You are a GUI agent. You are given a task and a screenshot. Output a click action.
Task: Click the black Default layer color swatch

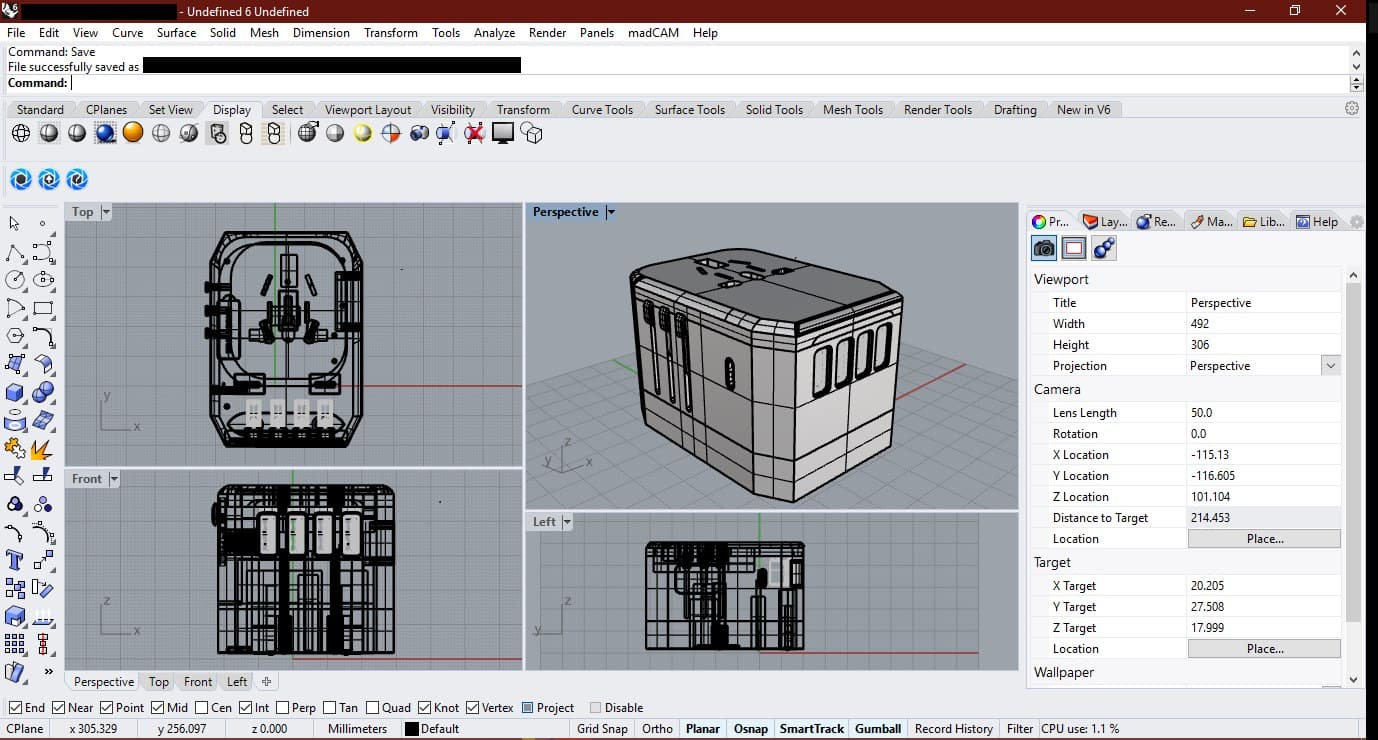[411, 729]
